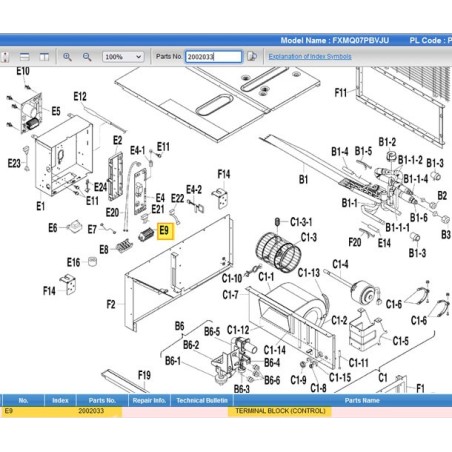Click the E12 part label

(80, 97)
